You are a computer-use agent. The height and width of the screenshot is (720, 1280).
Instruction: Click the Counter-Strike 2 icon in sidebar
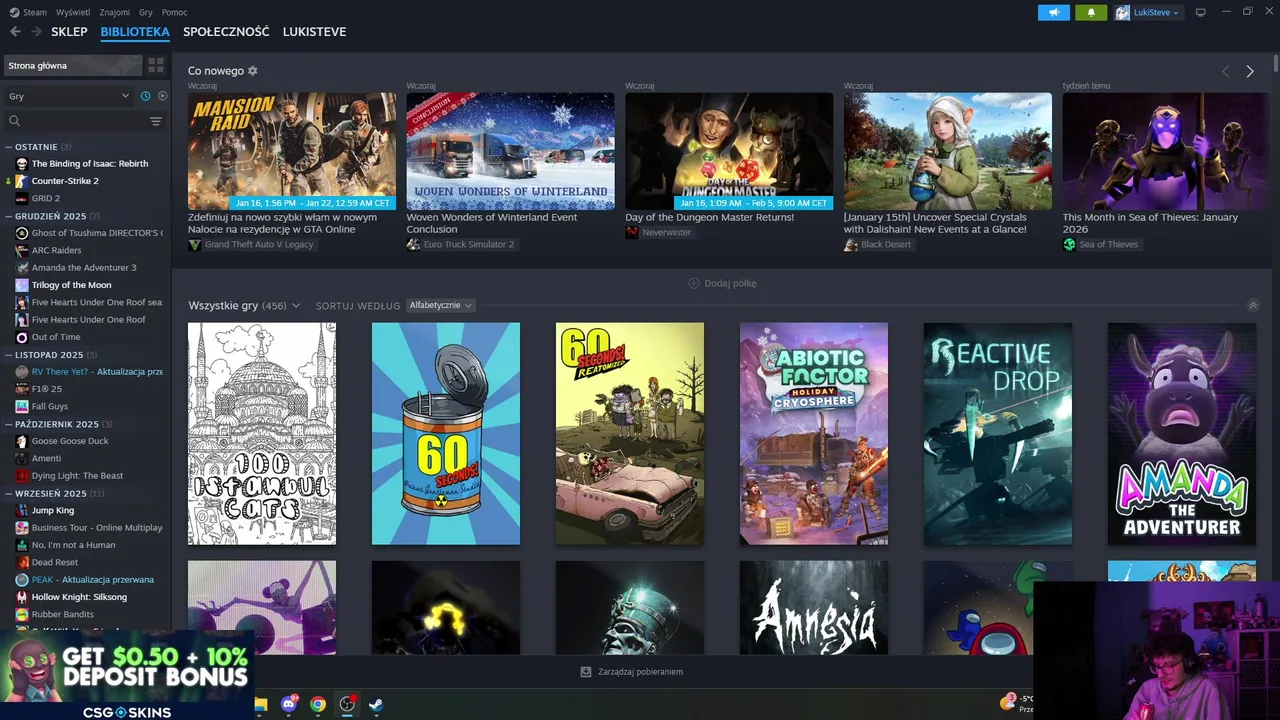tap(22, 181)
